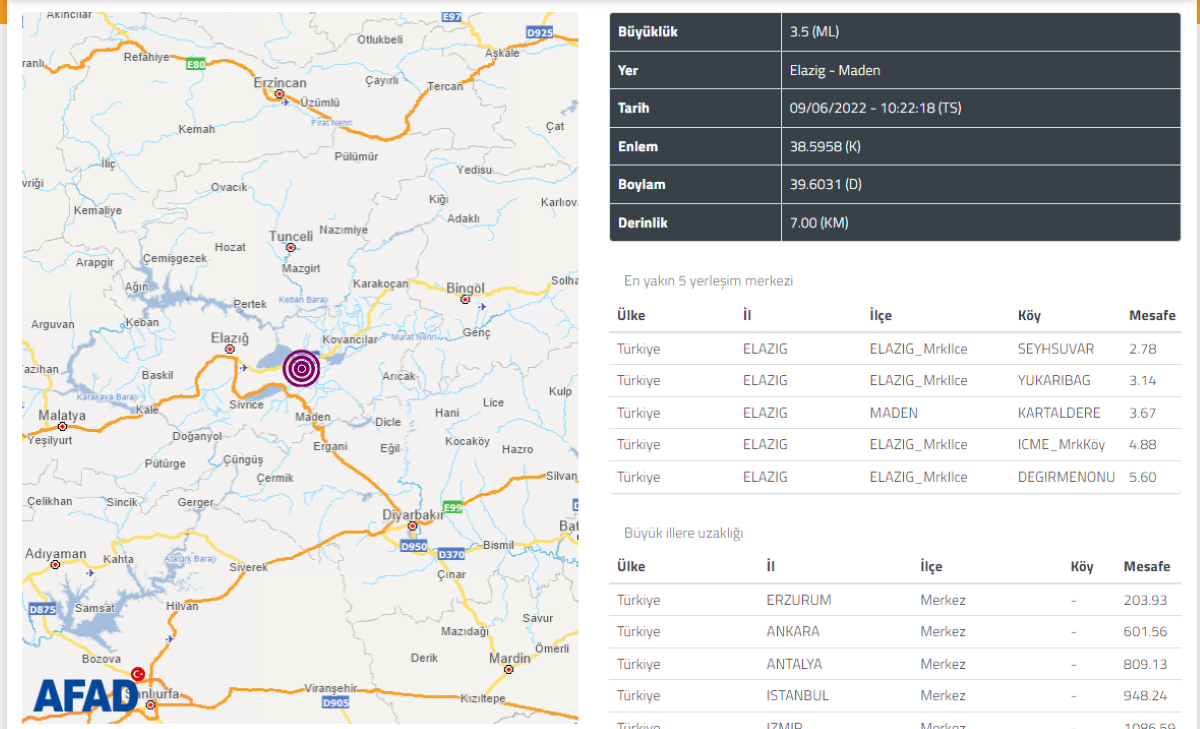The image size is (1200, 729).
Task: Click the Mesafe header in nearest settlements table
Action: (1152, 315)
